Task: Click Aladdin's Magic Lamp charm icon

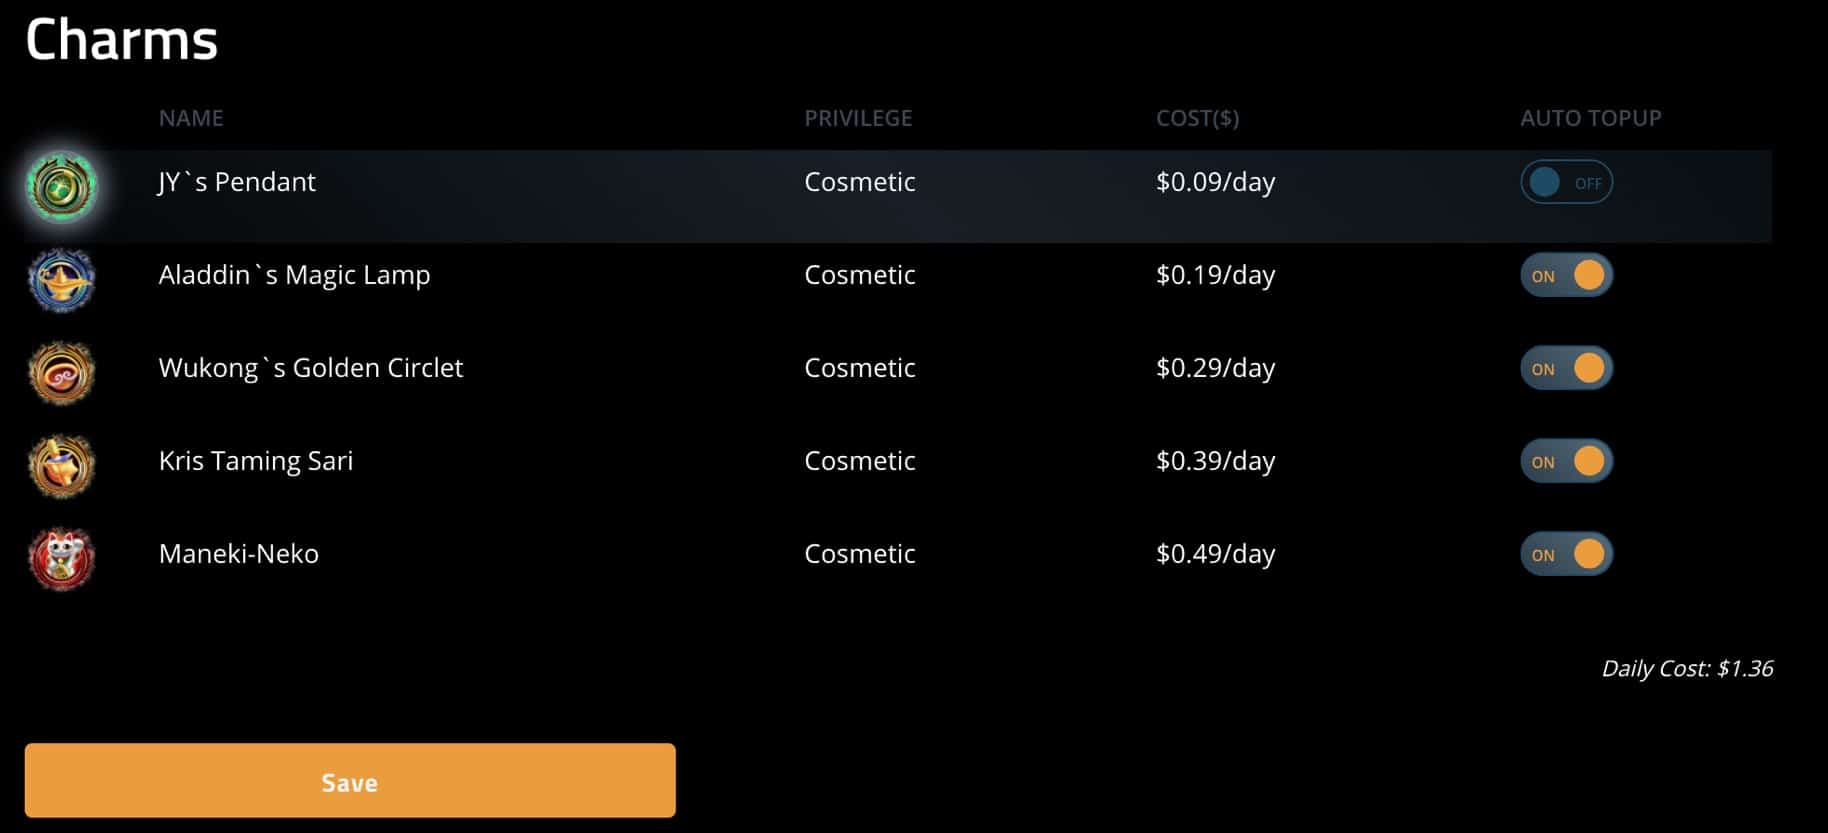Action: pyautogui.click(x=62, y=280)
